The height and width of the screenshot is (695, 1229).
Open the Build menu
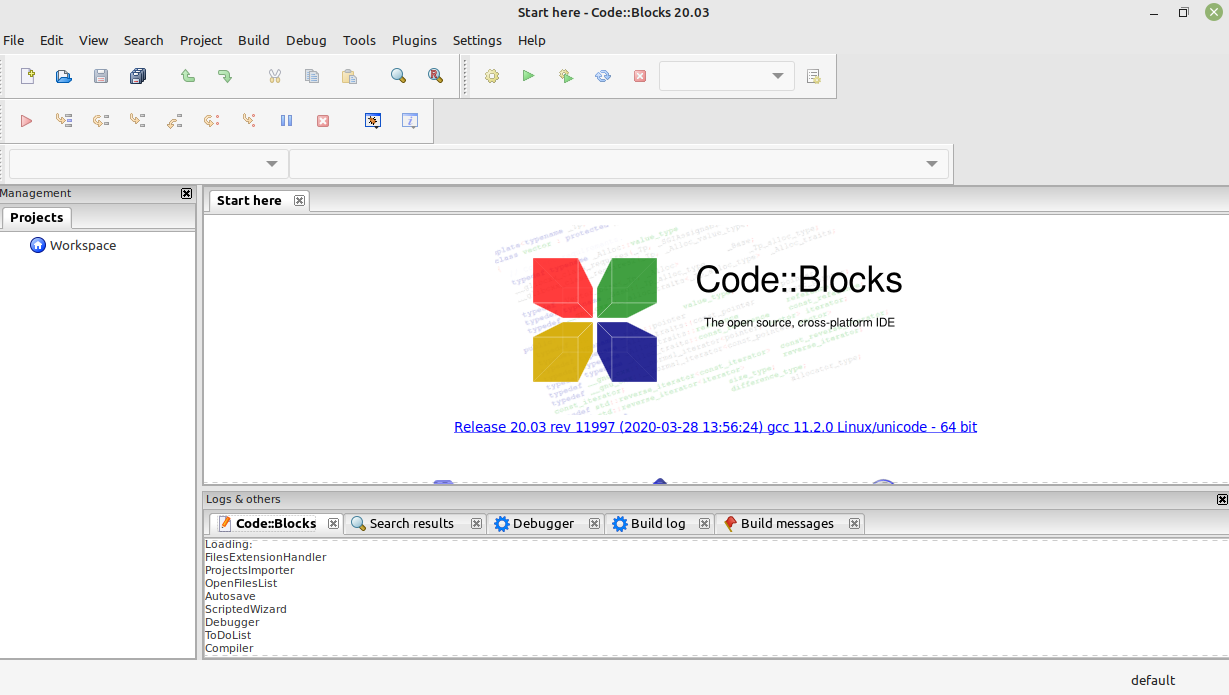tap(254, 40)
